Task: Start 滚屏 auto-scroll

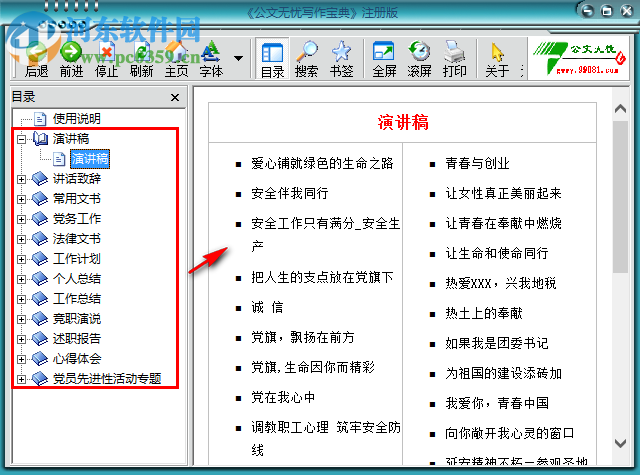Action: pyautogui.click(x=419, y=60)
